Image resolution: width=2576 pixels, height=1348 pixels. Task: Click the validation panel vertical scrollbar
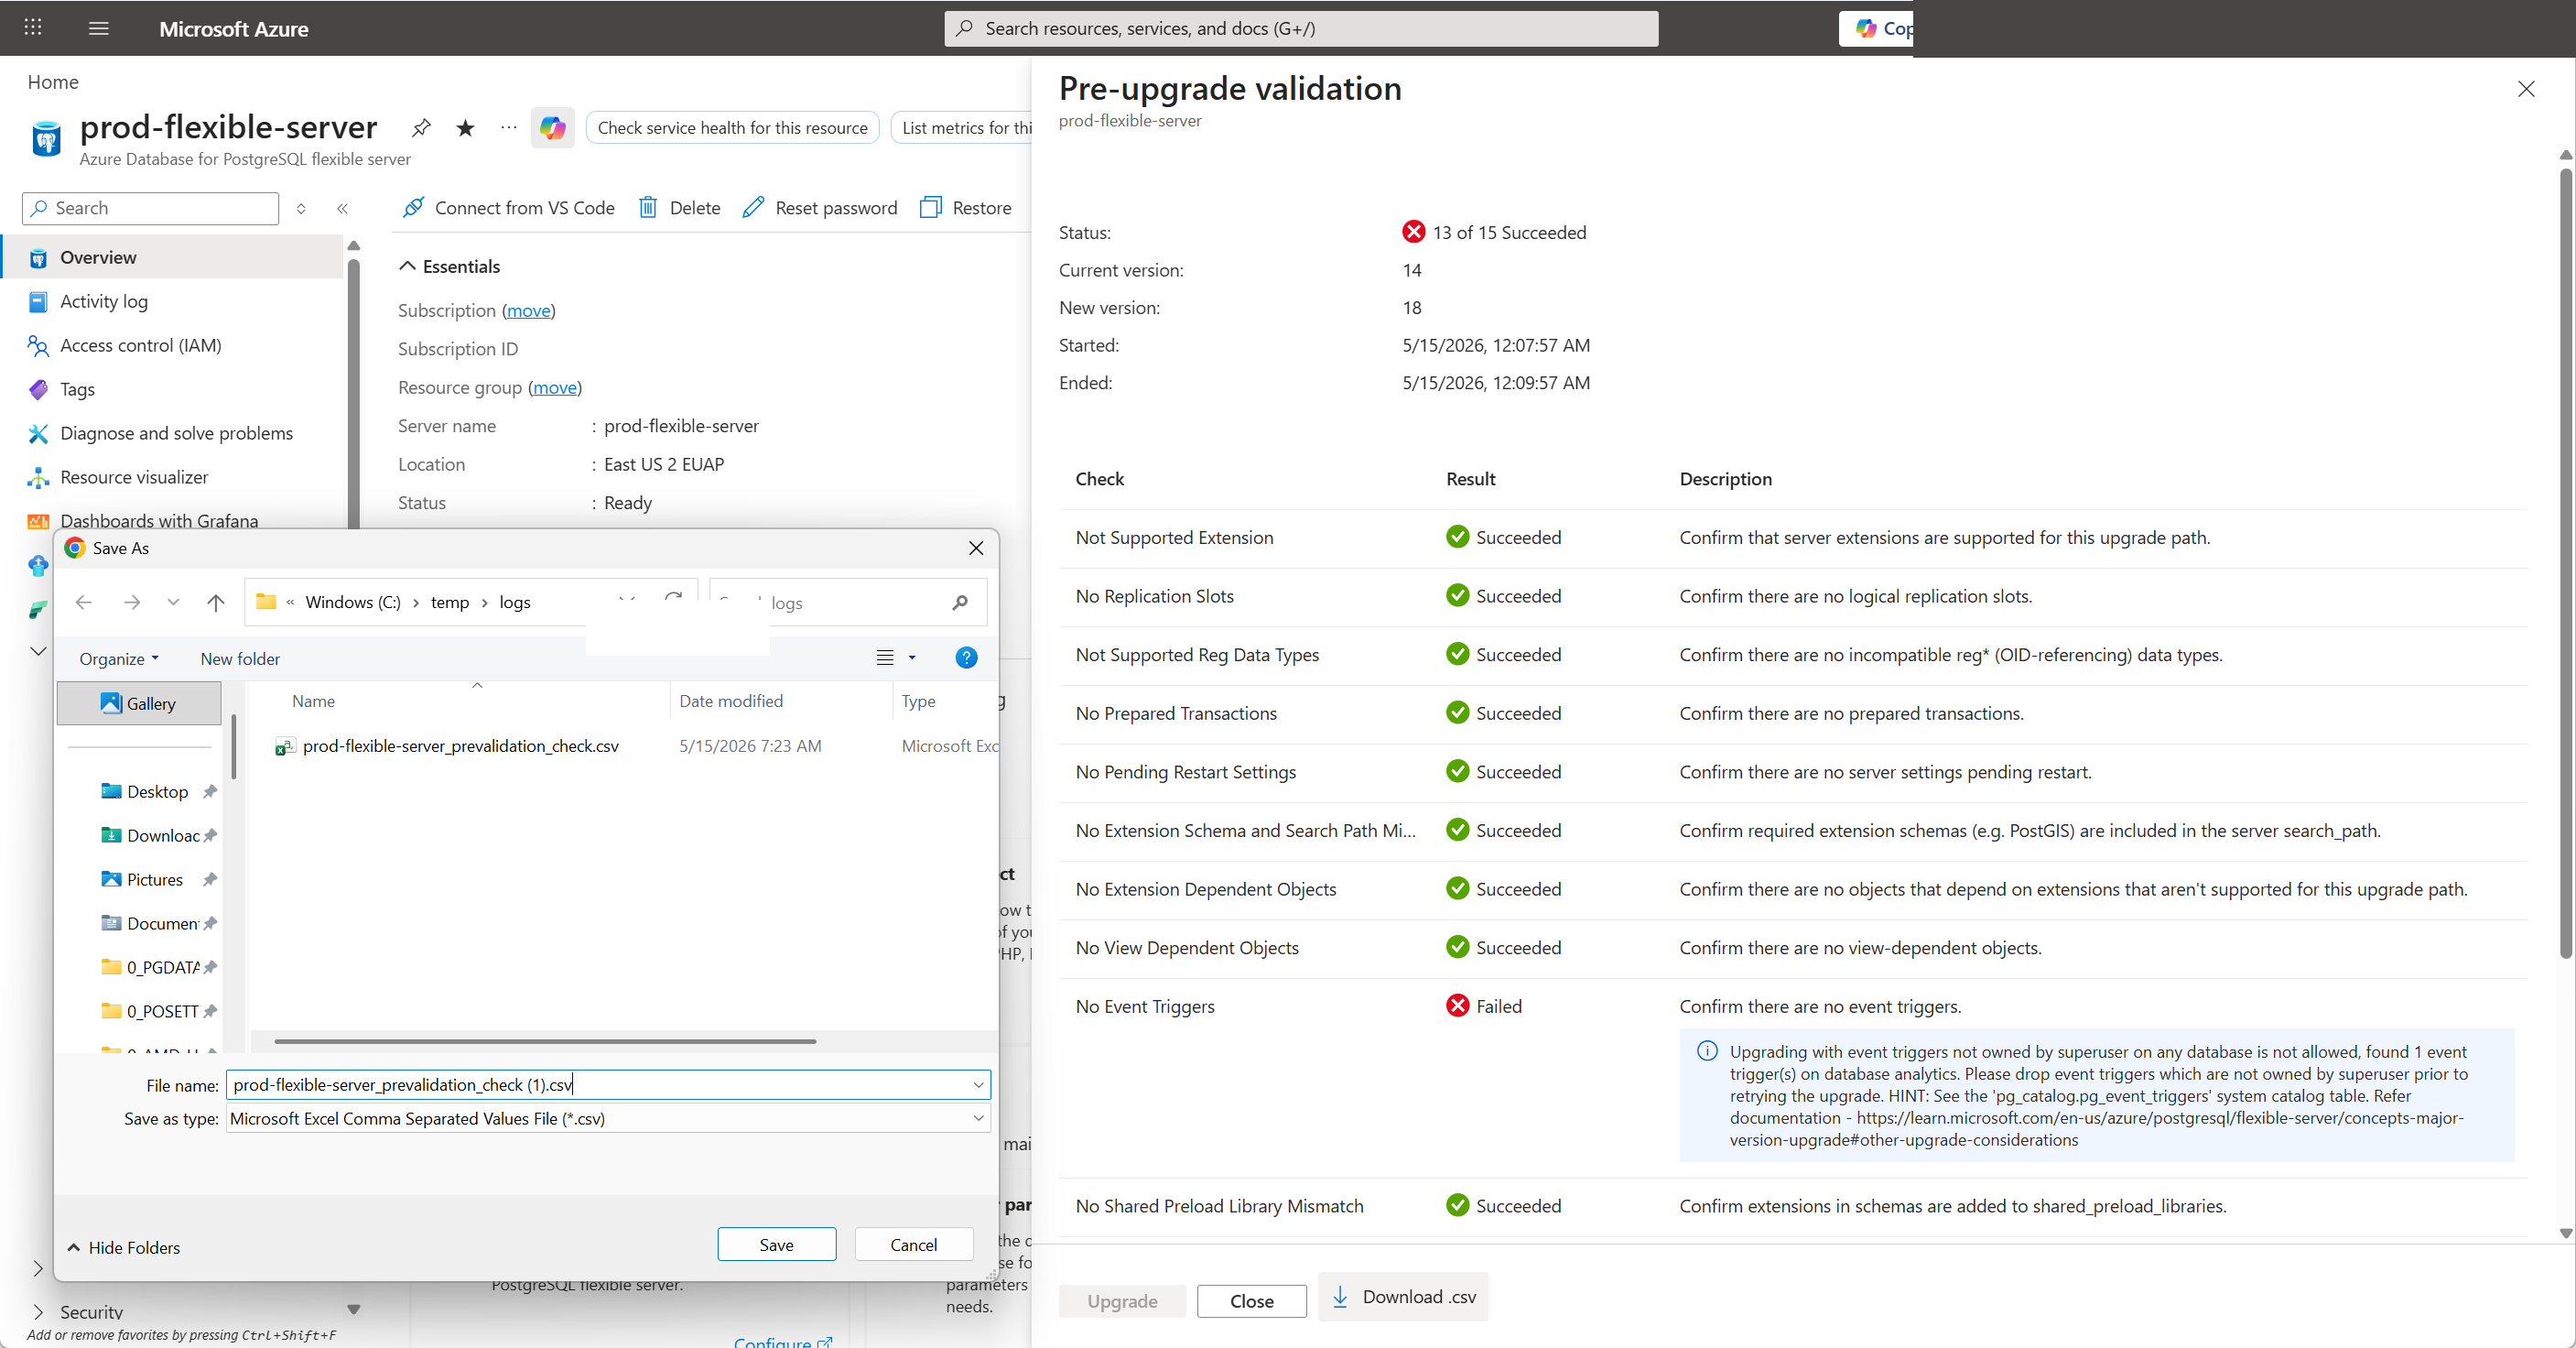tap(2565, 563)
